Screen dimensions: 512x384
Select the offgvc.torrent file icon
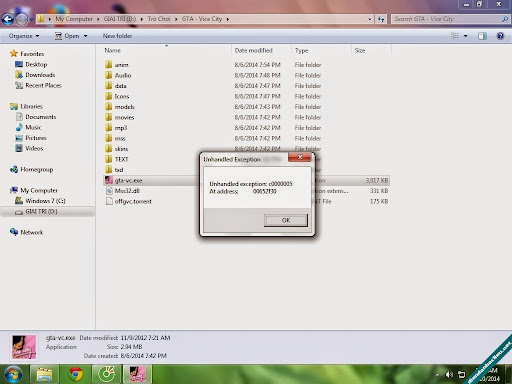point(109,201)
